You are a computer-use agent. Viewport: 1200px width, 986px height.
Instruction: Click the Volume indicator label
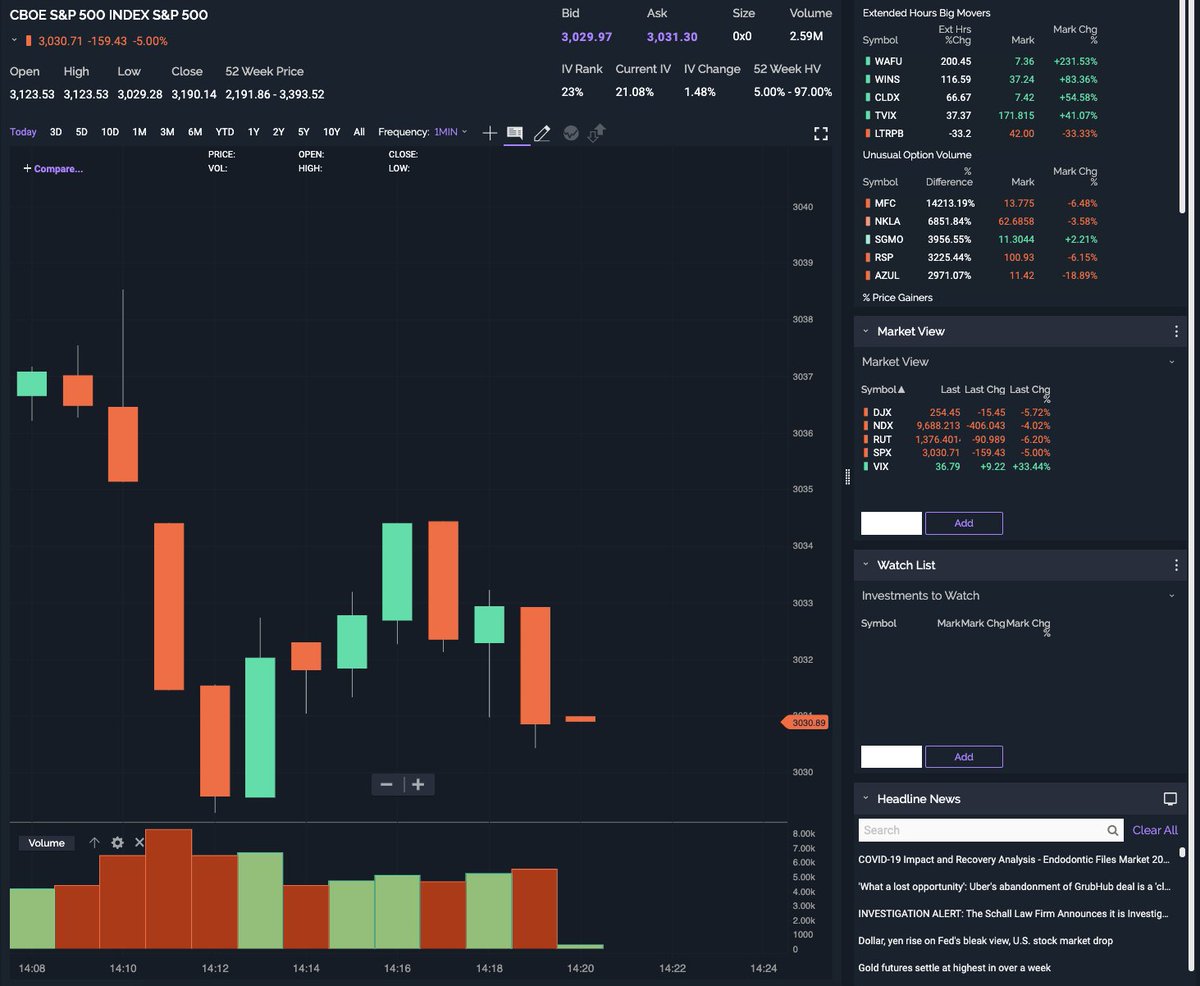click(47, 843)
